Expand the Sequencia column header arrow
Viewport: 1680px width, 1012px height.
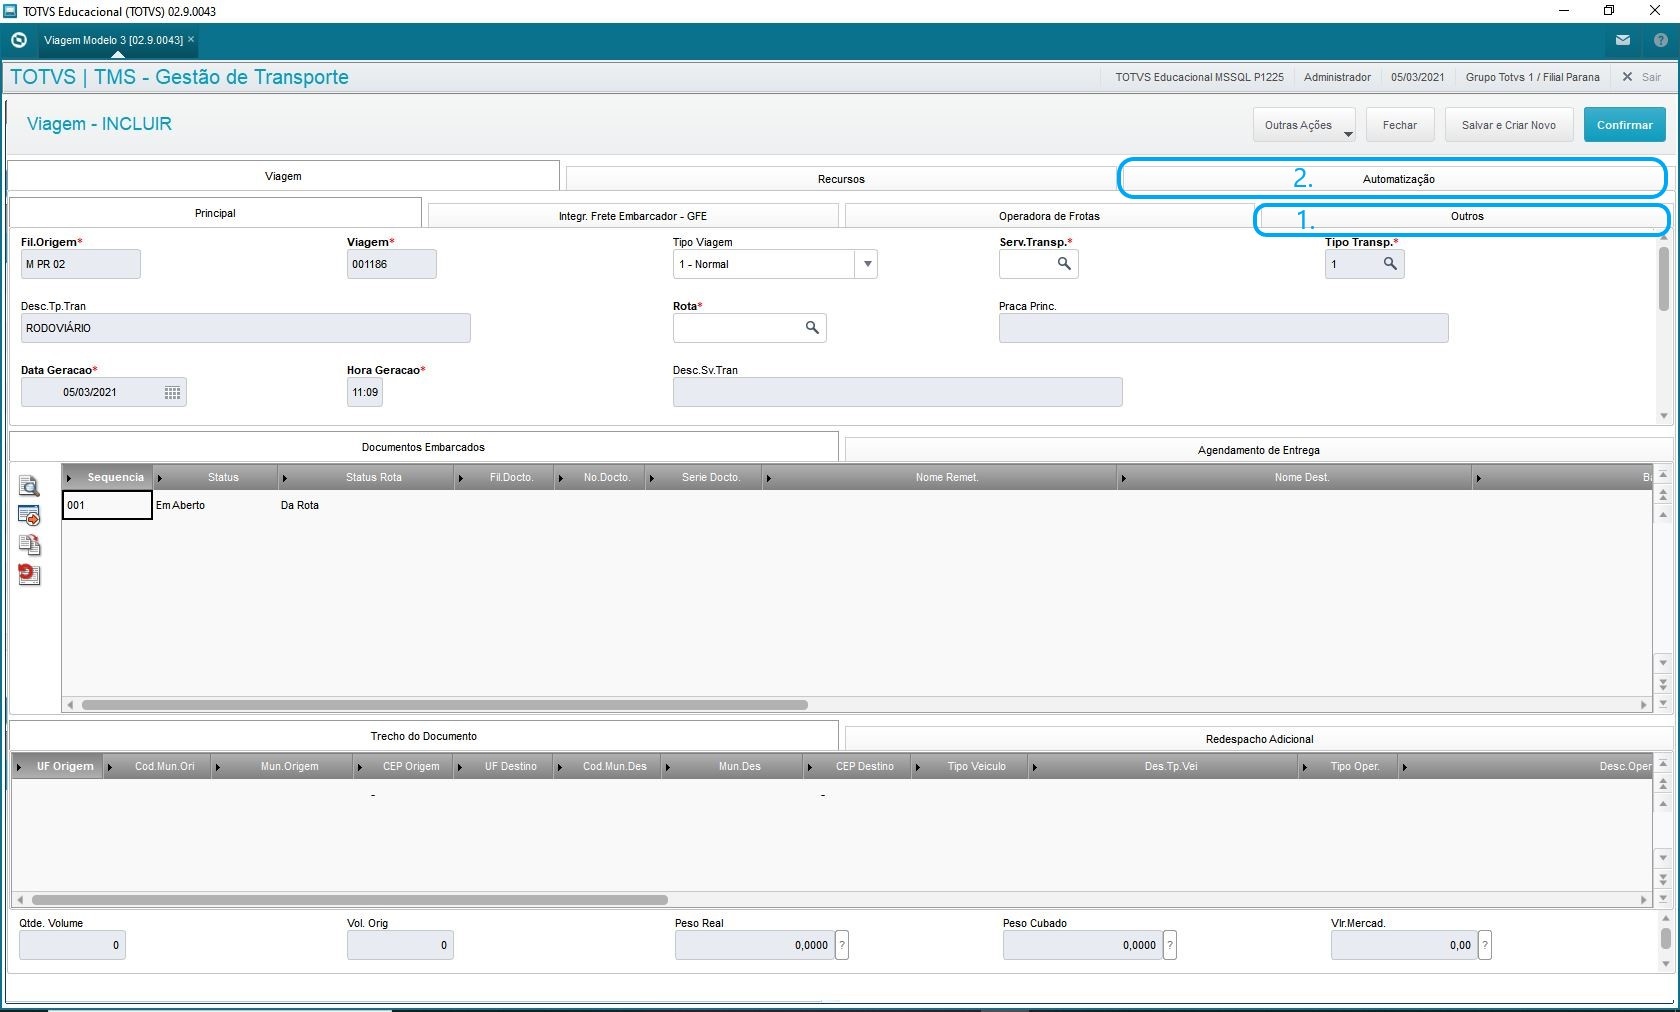point(69,478)
